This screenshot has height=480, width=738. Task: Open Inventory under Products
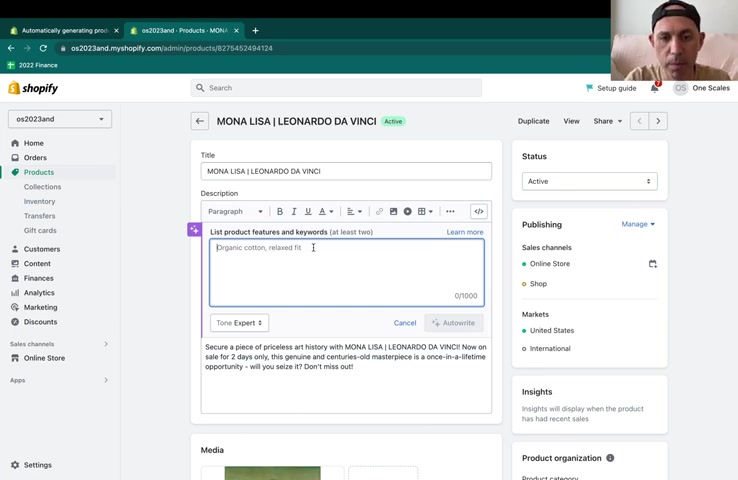click(40, 201)
